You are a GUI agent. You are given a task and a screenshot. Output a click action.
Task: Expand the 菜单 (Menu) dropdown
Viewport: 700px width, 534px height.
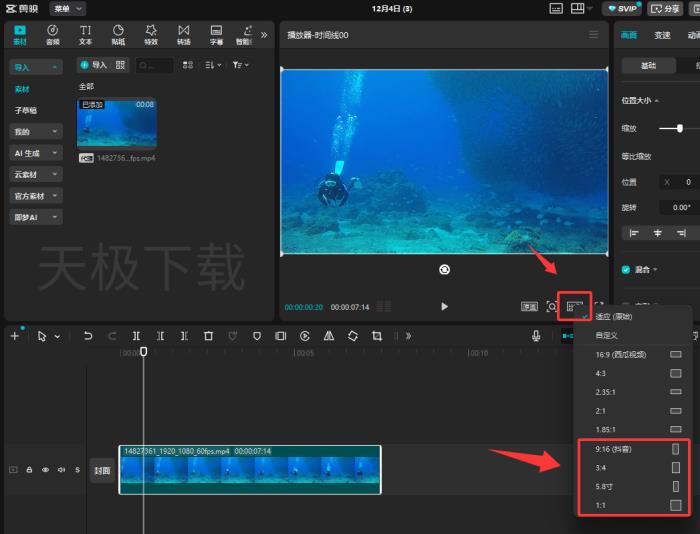click(x=67, y=8)
